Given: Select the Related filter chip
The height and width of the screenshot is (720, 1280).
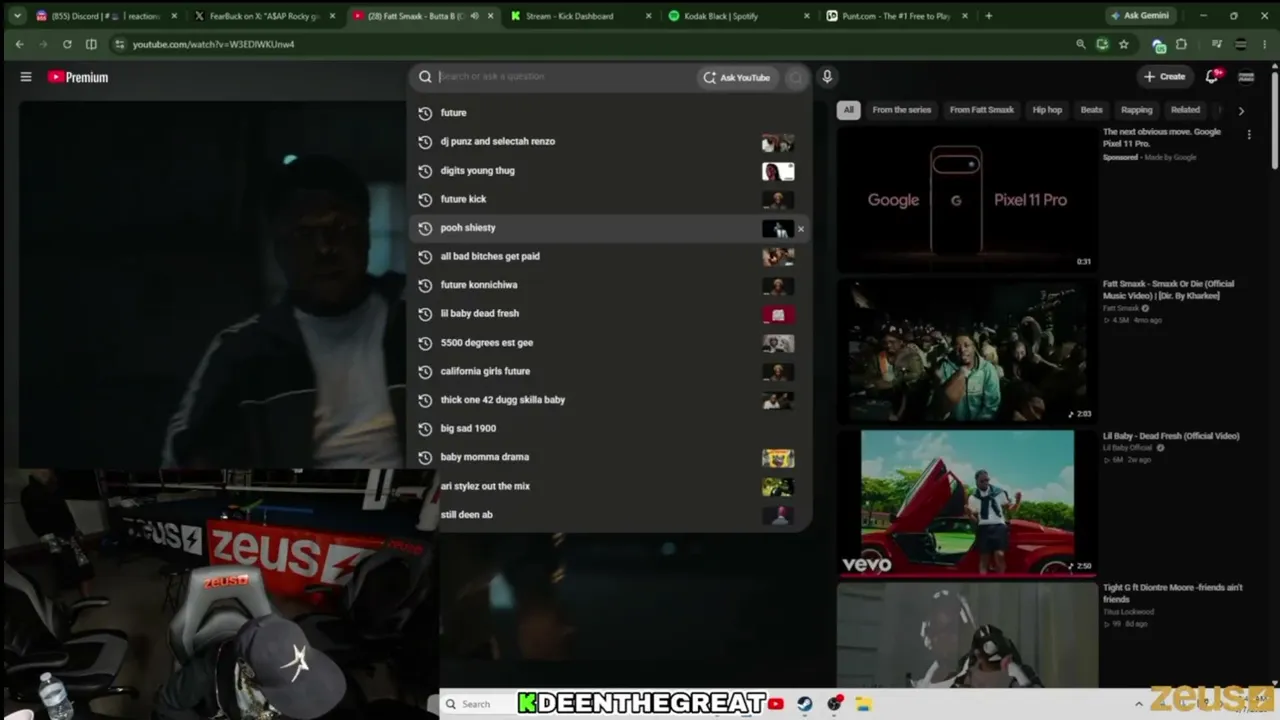Looking at the screenshot, I should 1185,110.
